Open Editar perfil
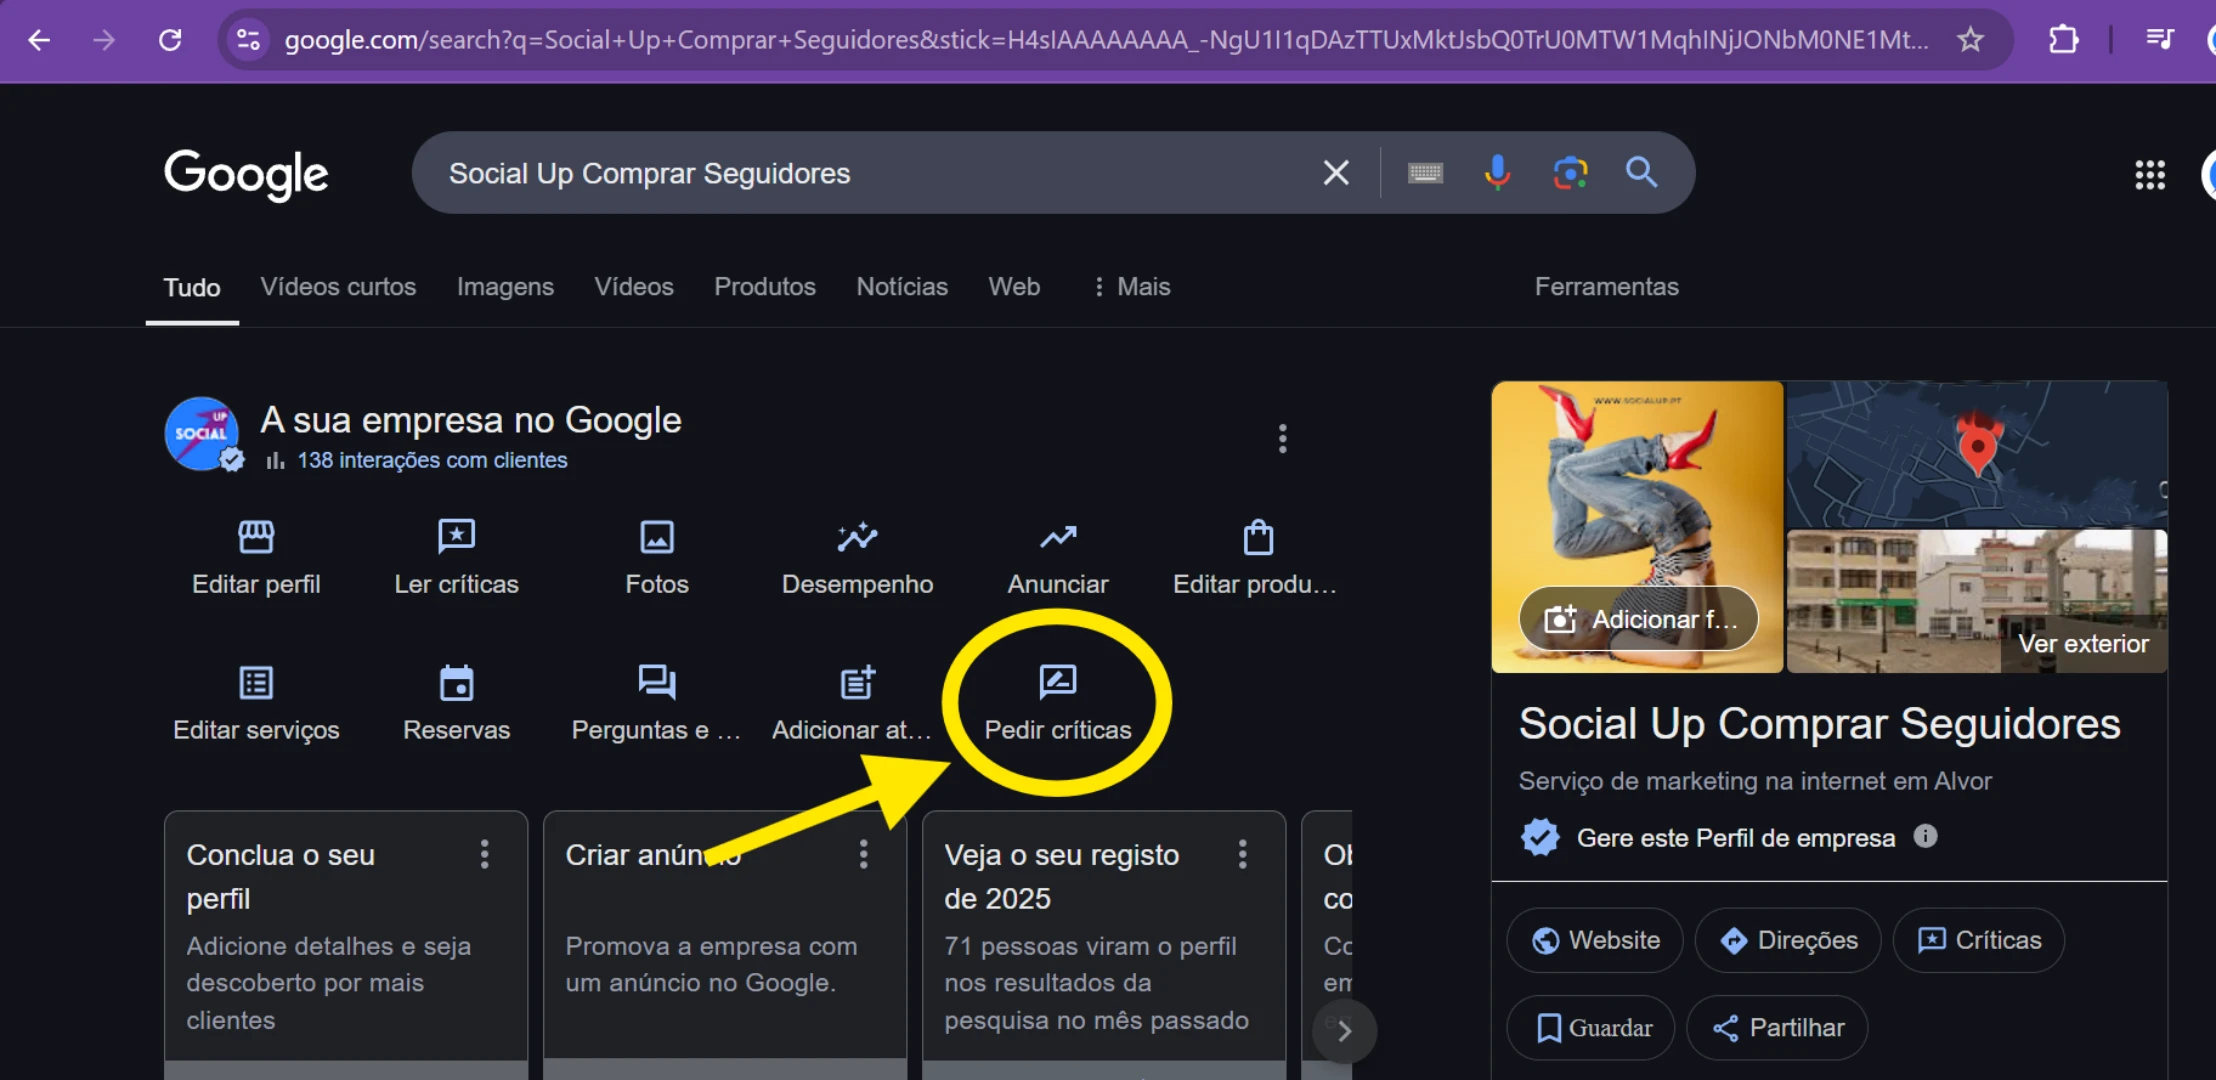 (256, 558)
